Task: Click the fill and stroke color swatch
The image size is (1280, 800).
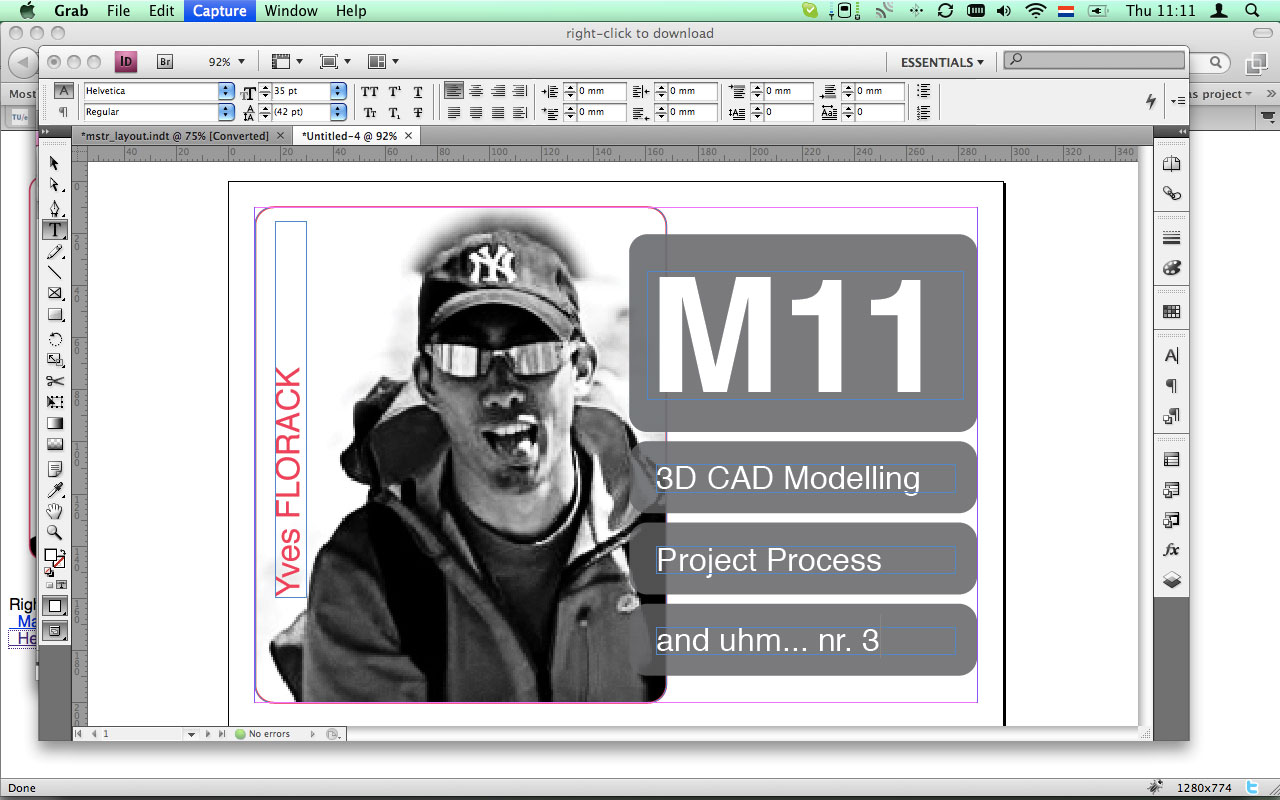Action: tap(54, 558)
